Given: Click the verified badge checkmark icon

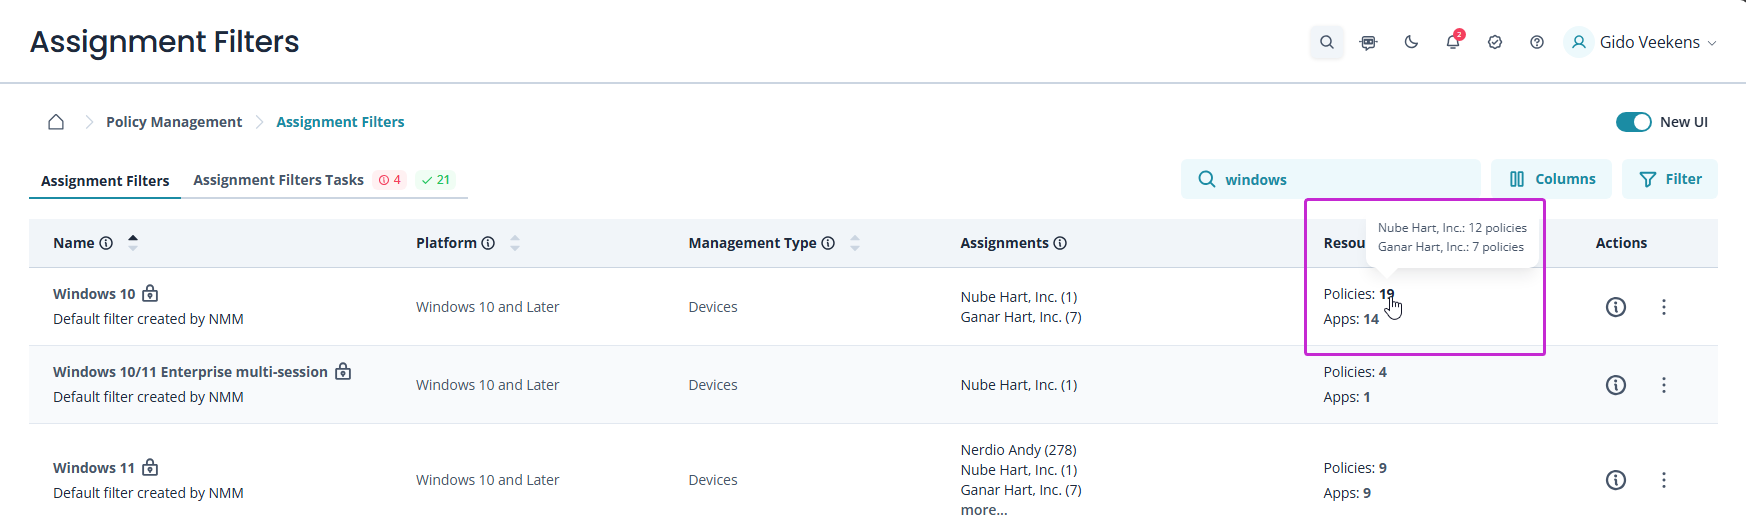Looking at the screenshot, I should [x=1495, y=42].
